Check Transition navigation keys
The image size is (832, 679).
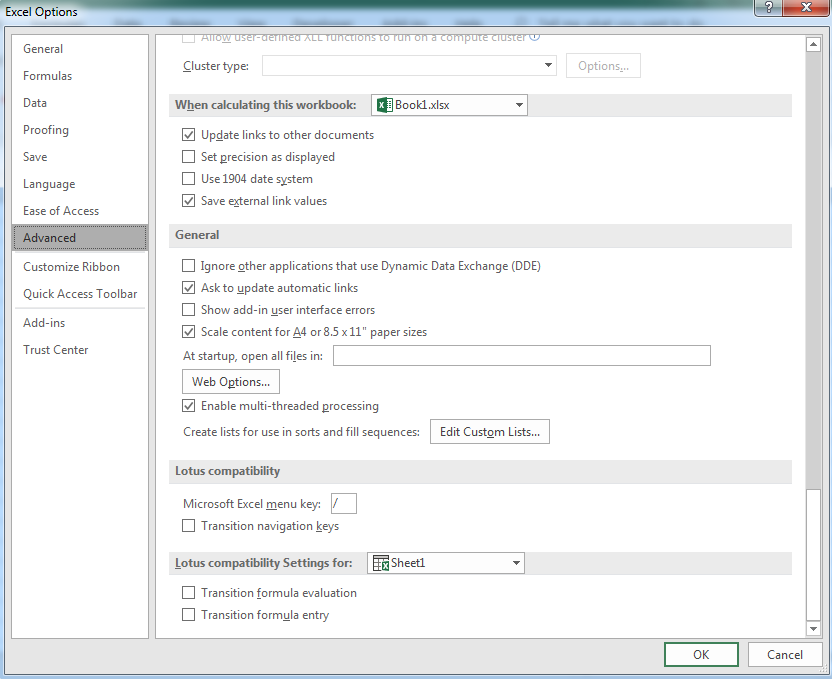click(189, 526)
